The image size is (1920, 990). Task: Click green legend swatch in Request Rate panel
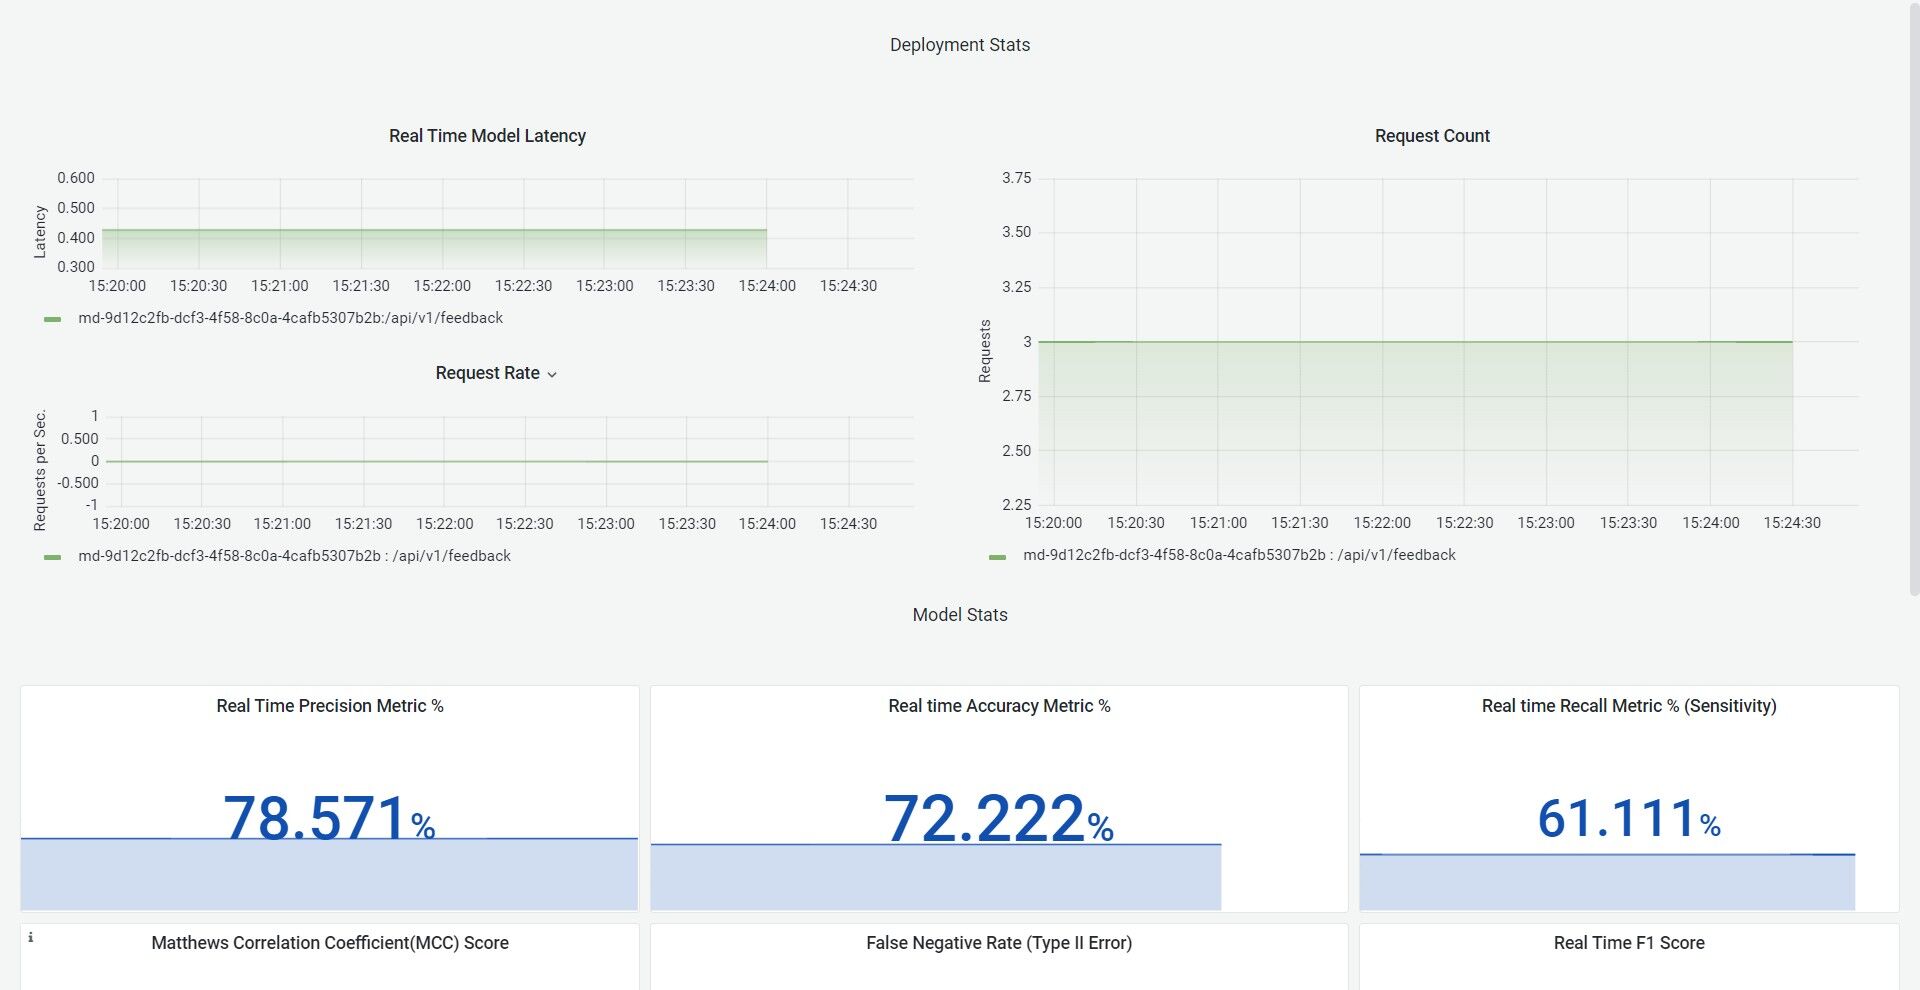(x=53, y=557)
